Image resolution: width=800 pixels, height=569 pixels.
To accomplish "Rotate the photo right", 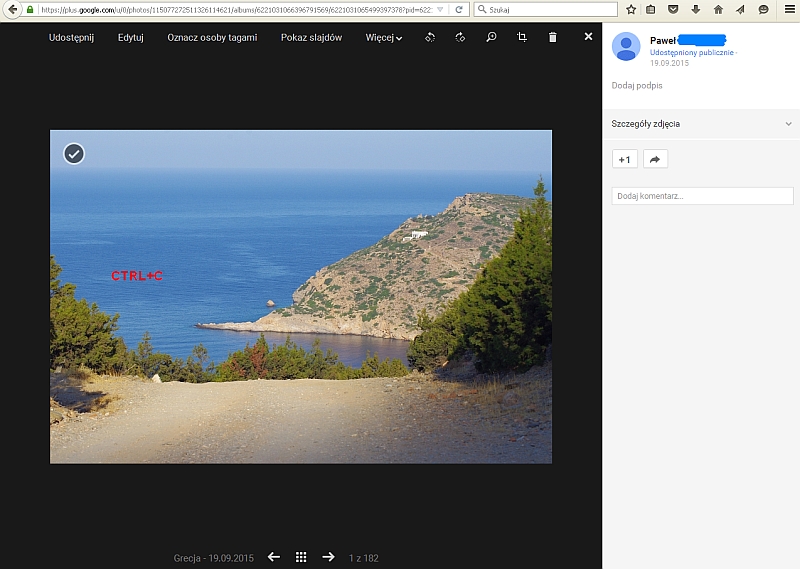I will [460, 37].
